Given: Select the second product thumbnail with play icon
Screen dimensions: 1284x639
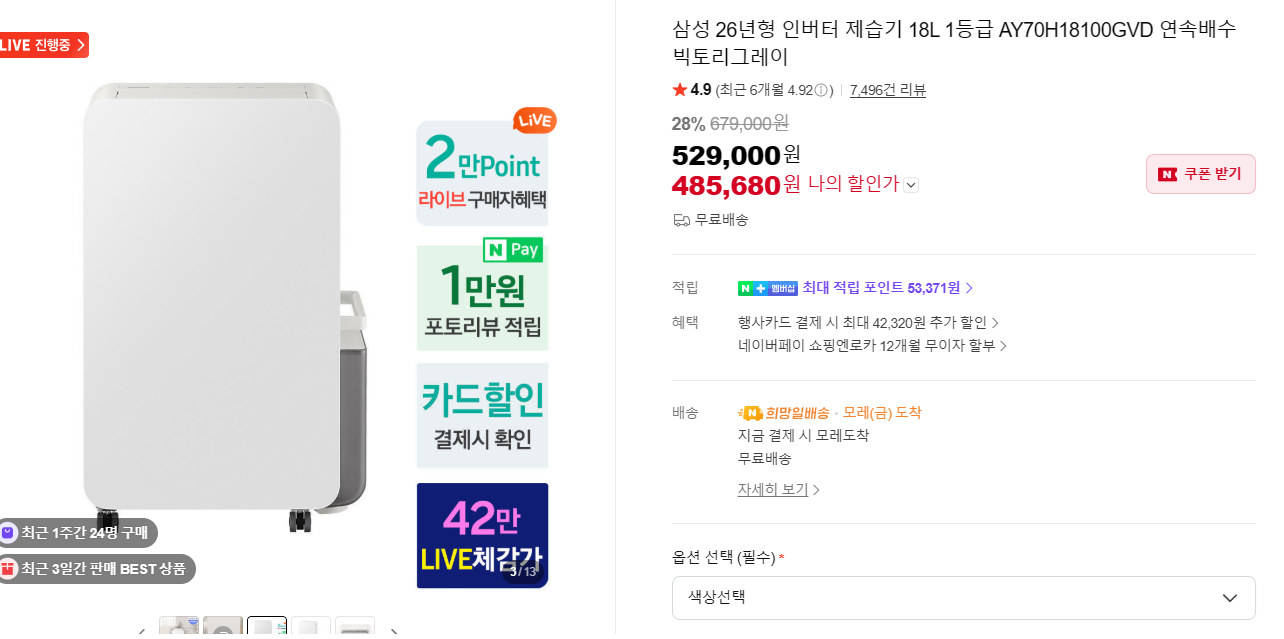Looking at the screenshot, I should [x=223, y=629].
